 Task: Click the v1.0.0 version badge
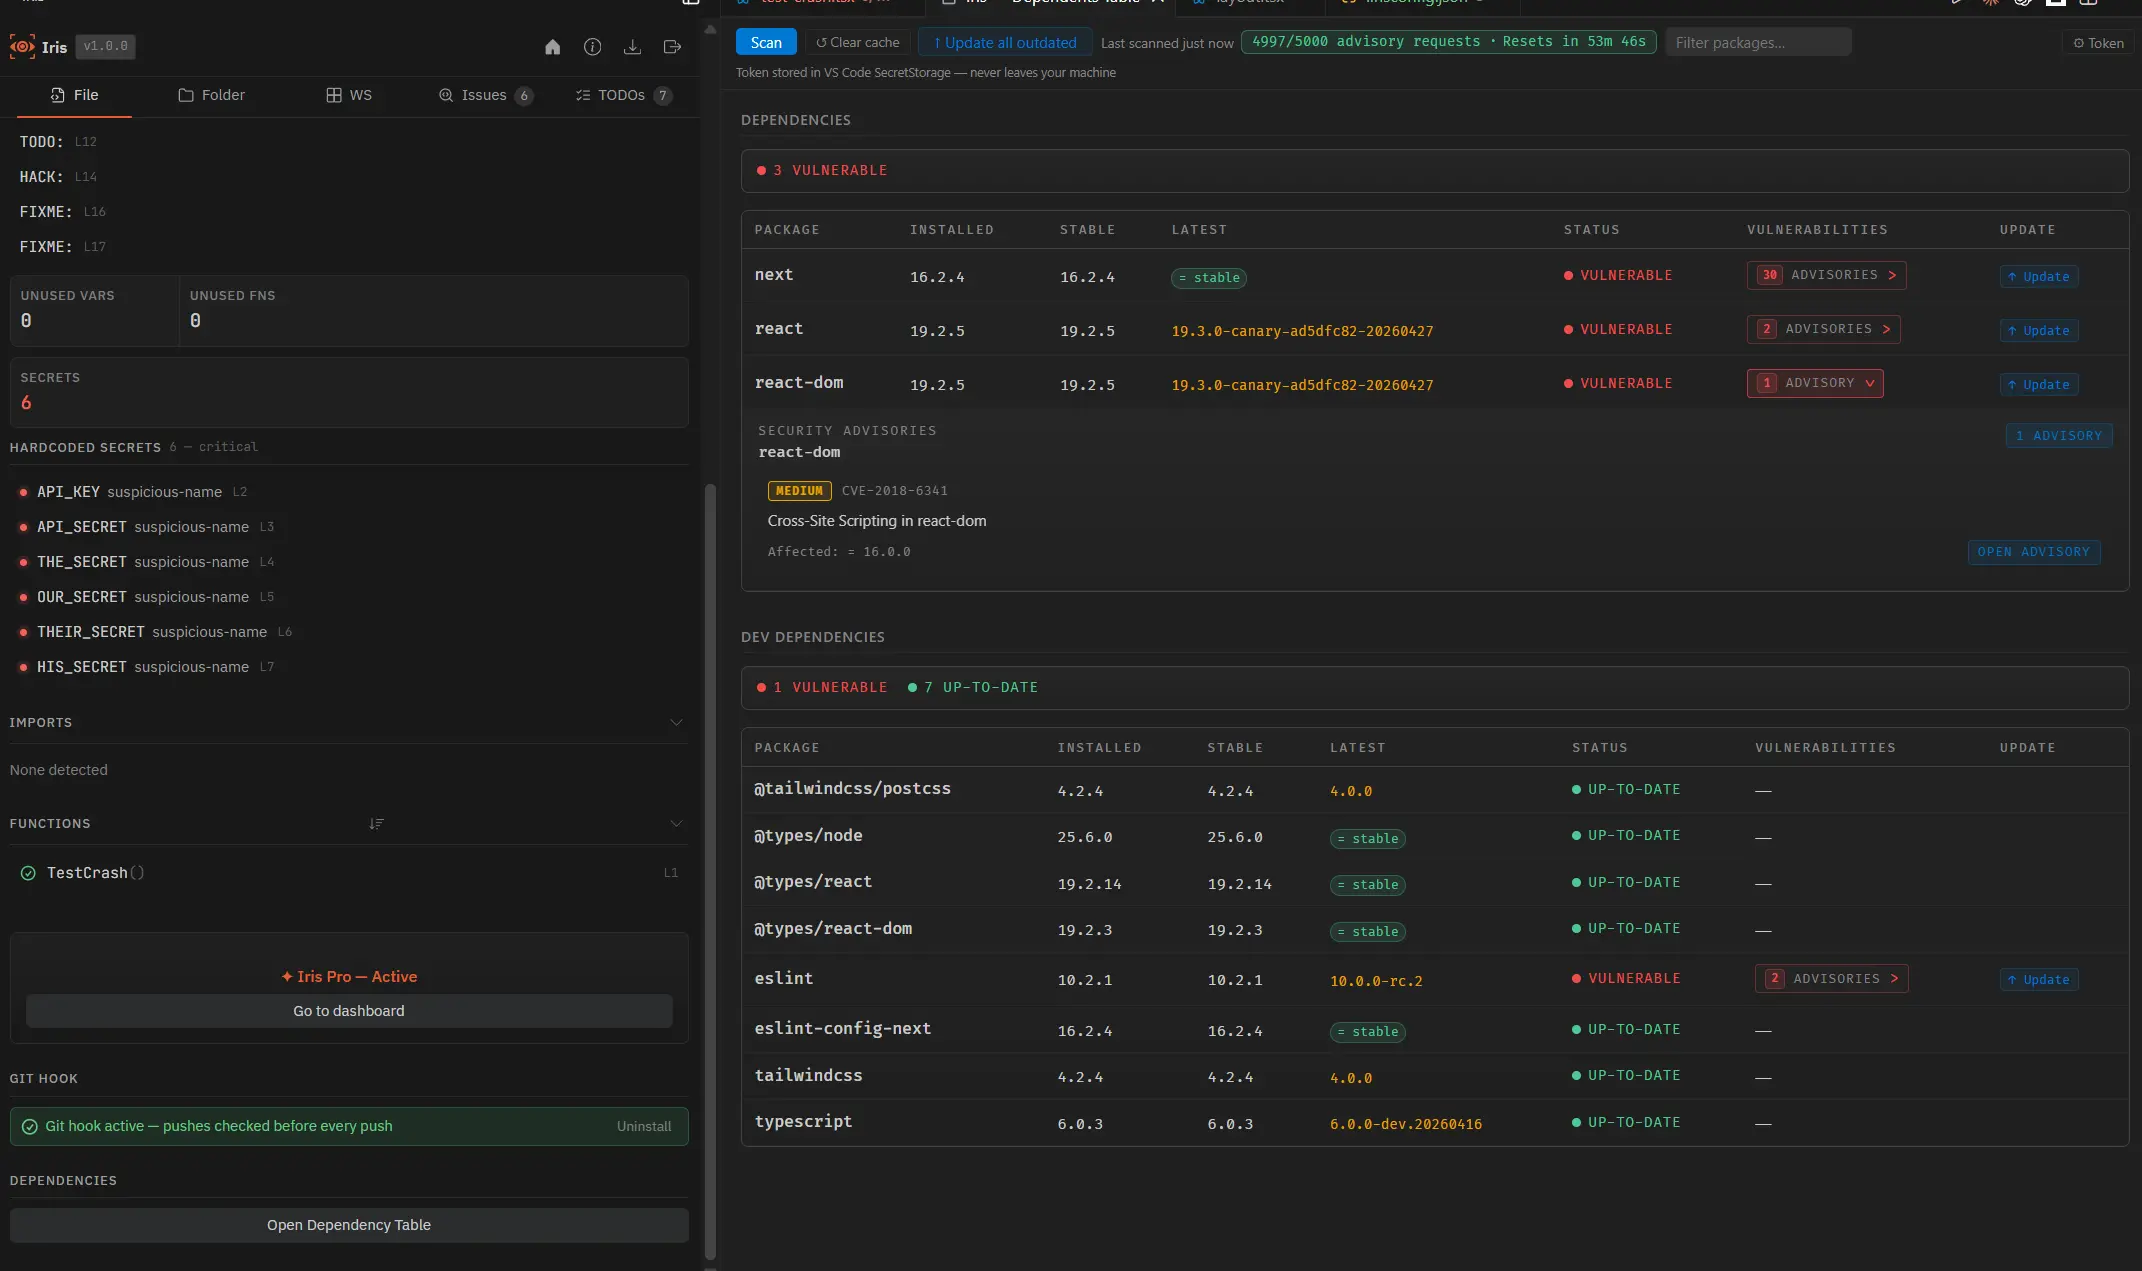tap(105, 46)
